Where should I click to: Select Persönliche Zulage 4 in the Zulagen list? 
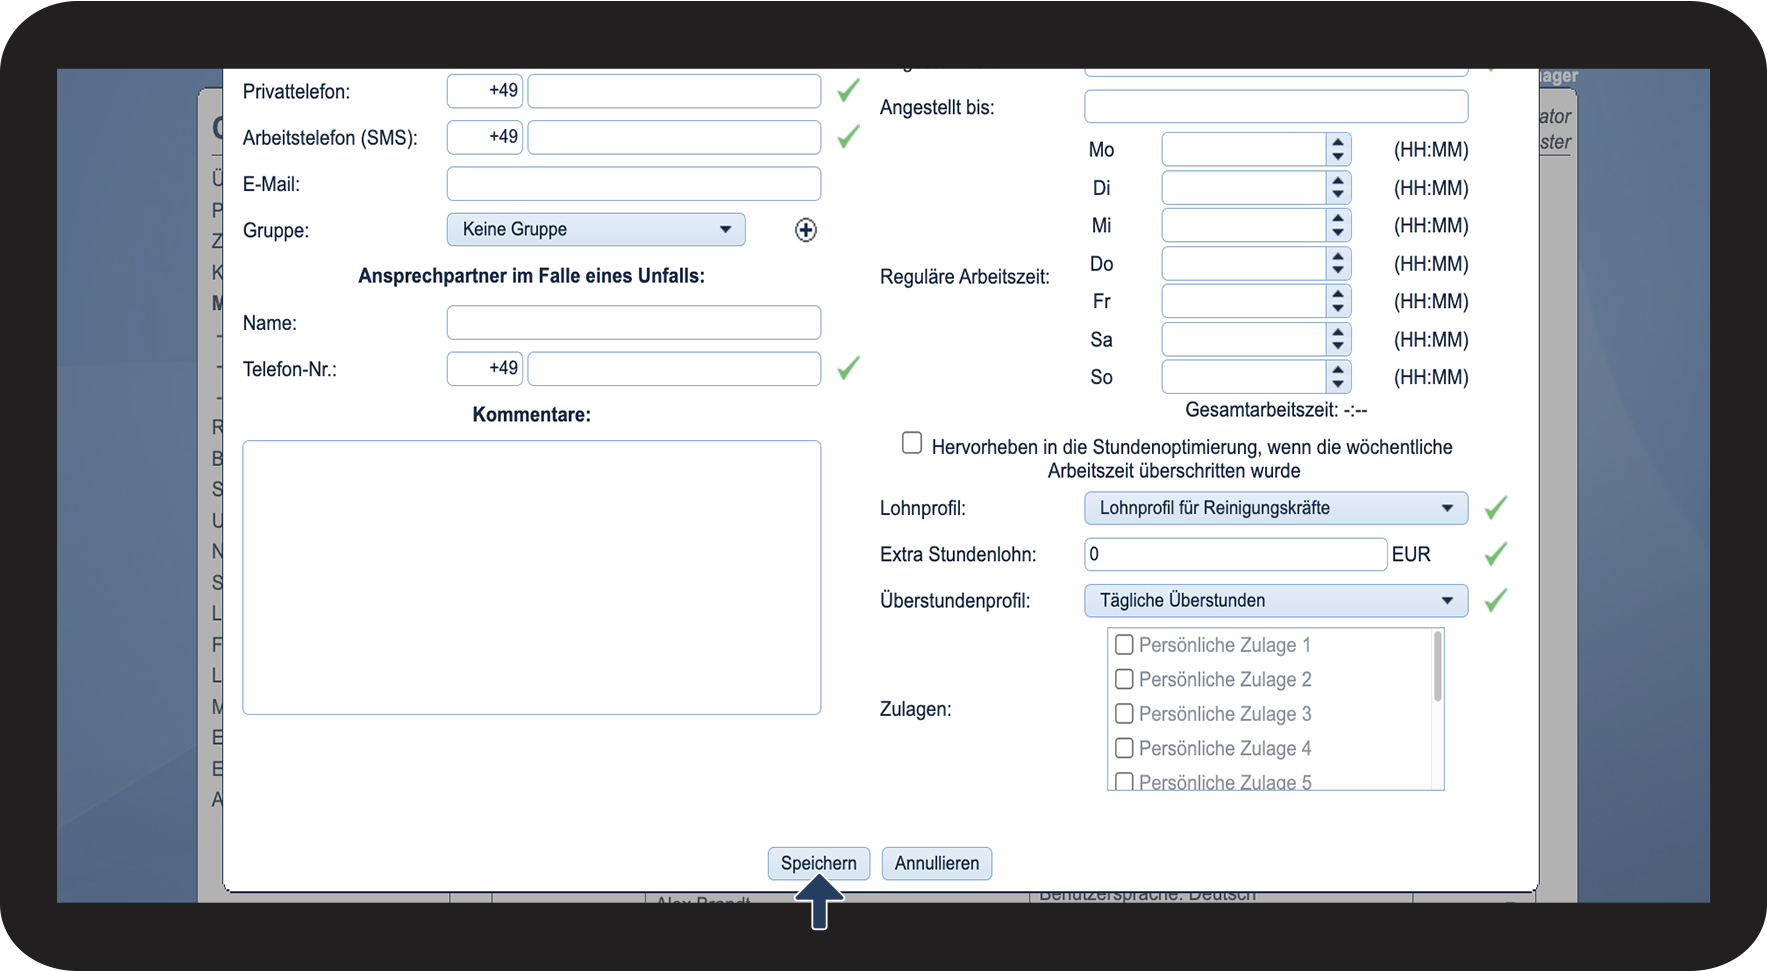(1213, 748)
